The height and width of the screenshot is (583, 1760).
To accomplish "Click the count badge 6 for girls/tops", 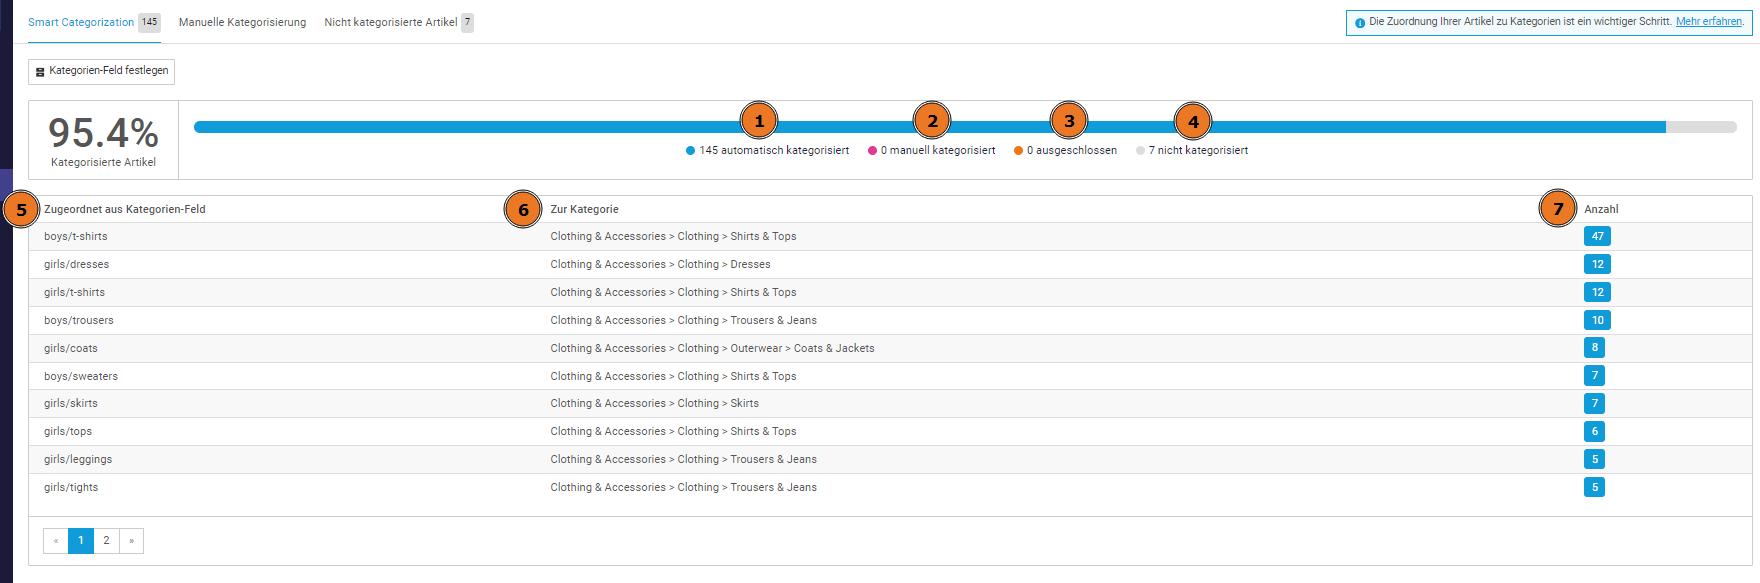I will [1594, 432].
